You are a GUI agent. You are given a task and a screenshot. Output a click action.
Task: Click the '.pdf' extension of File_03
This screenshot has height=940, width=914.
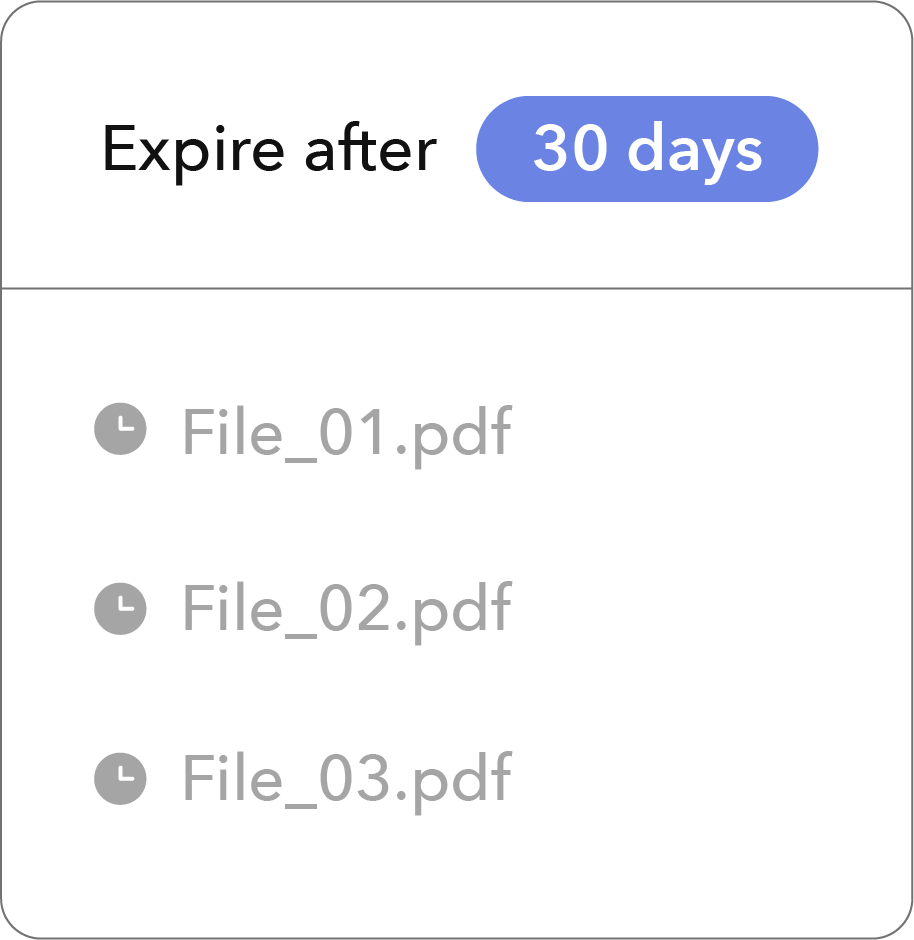[x=454, y=779]
